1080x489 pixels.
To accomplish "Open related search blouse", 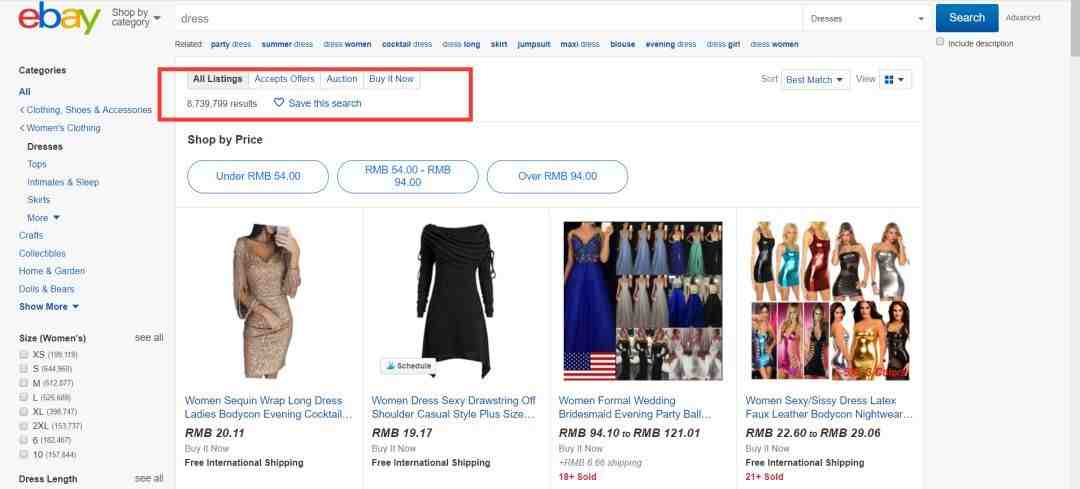I will (623, 44).
